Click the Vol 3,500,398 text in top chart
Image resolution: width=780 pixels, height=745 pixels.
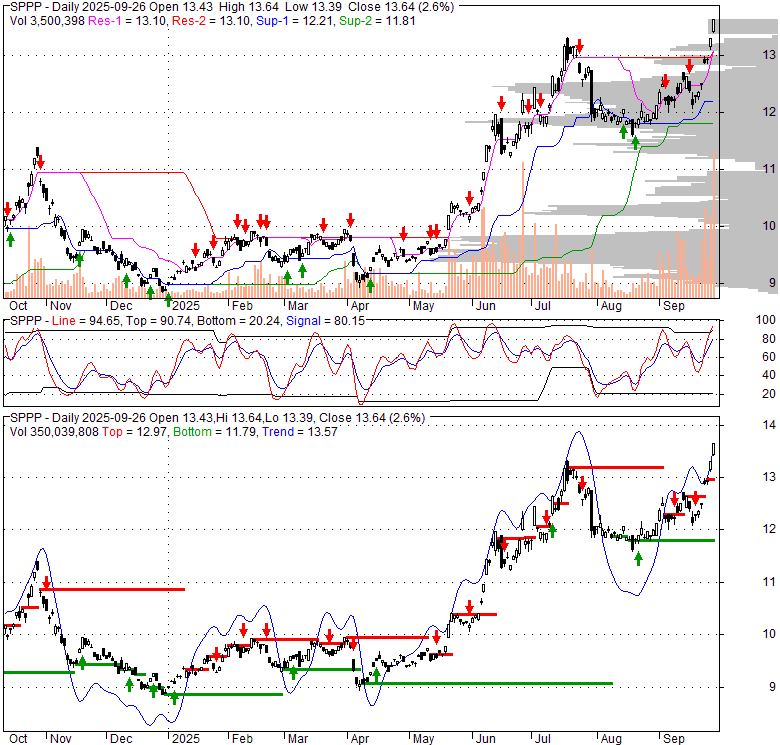click(48, 21)
